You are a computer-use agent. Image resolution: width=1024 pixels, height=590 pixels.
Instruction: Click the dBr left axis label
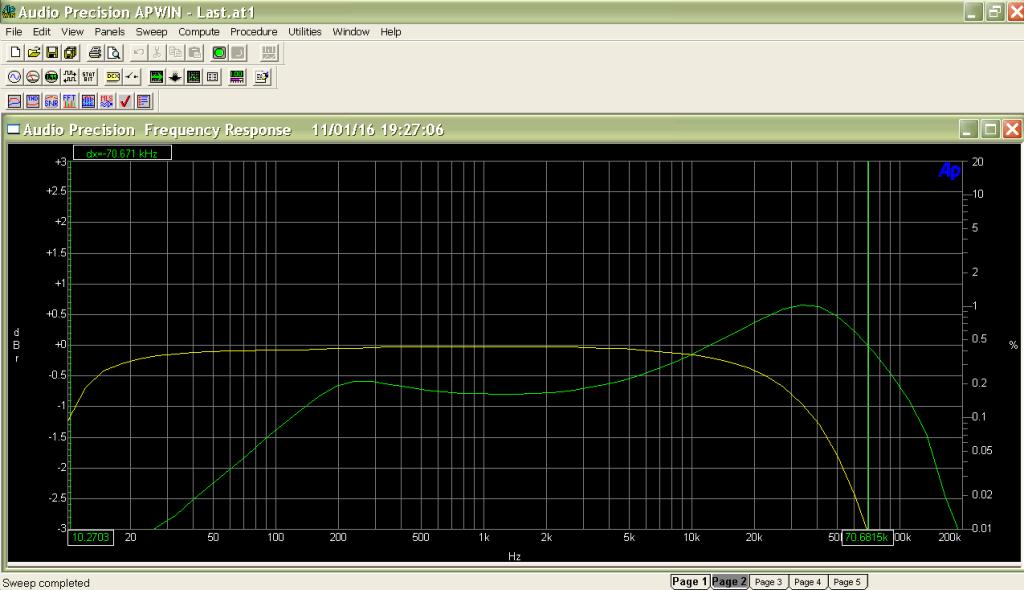tap(16, 346)
